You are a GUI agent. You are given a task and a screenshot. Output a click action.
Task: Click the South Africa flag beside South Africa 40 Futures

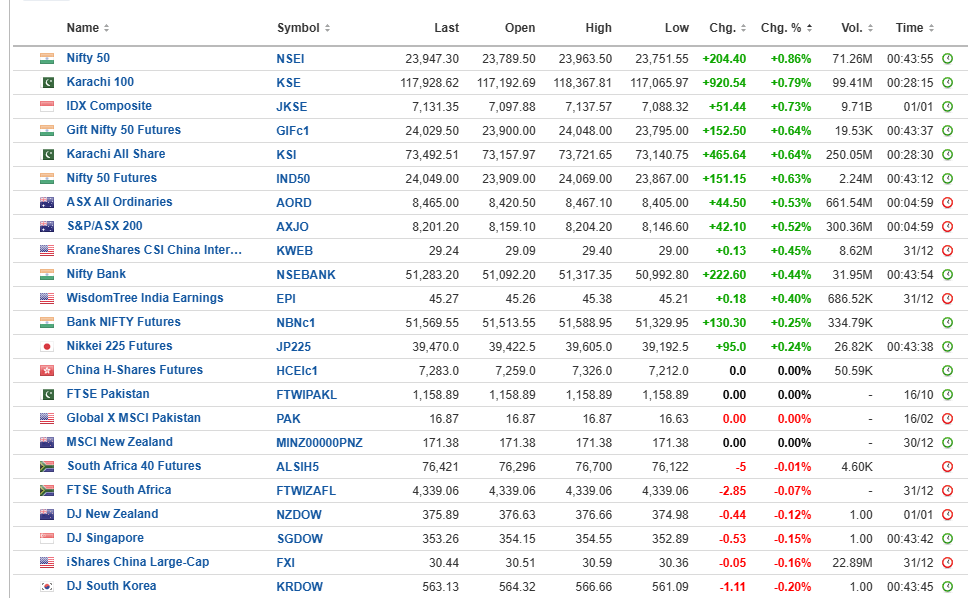pyautogui.click(x=47, y=467)
